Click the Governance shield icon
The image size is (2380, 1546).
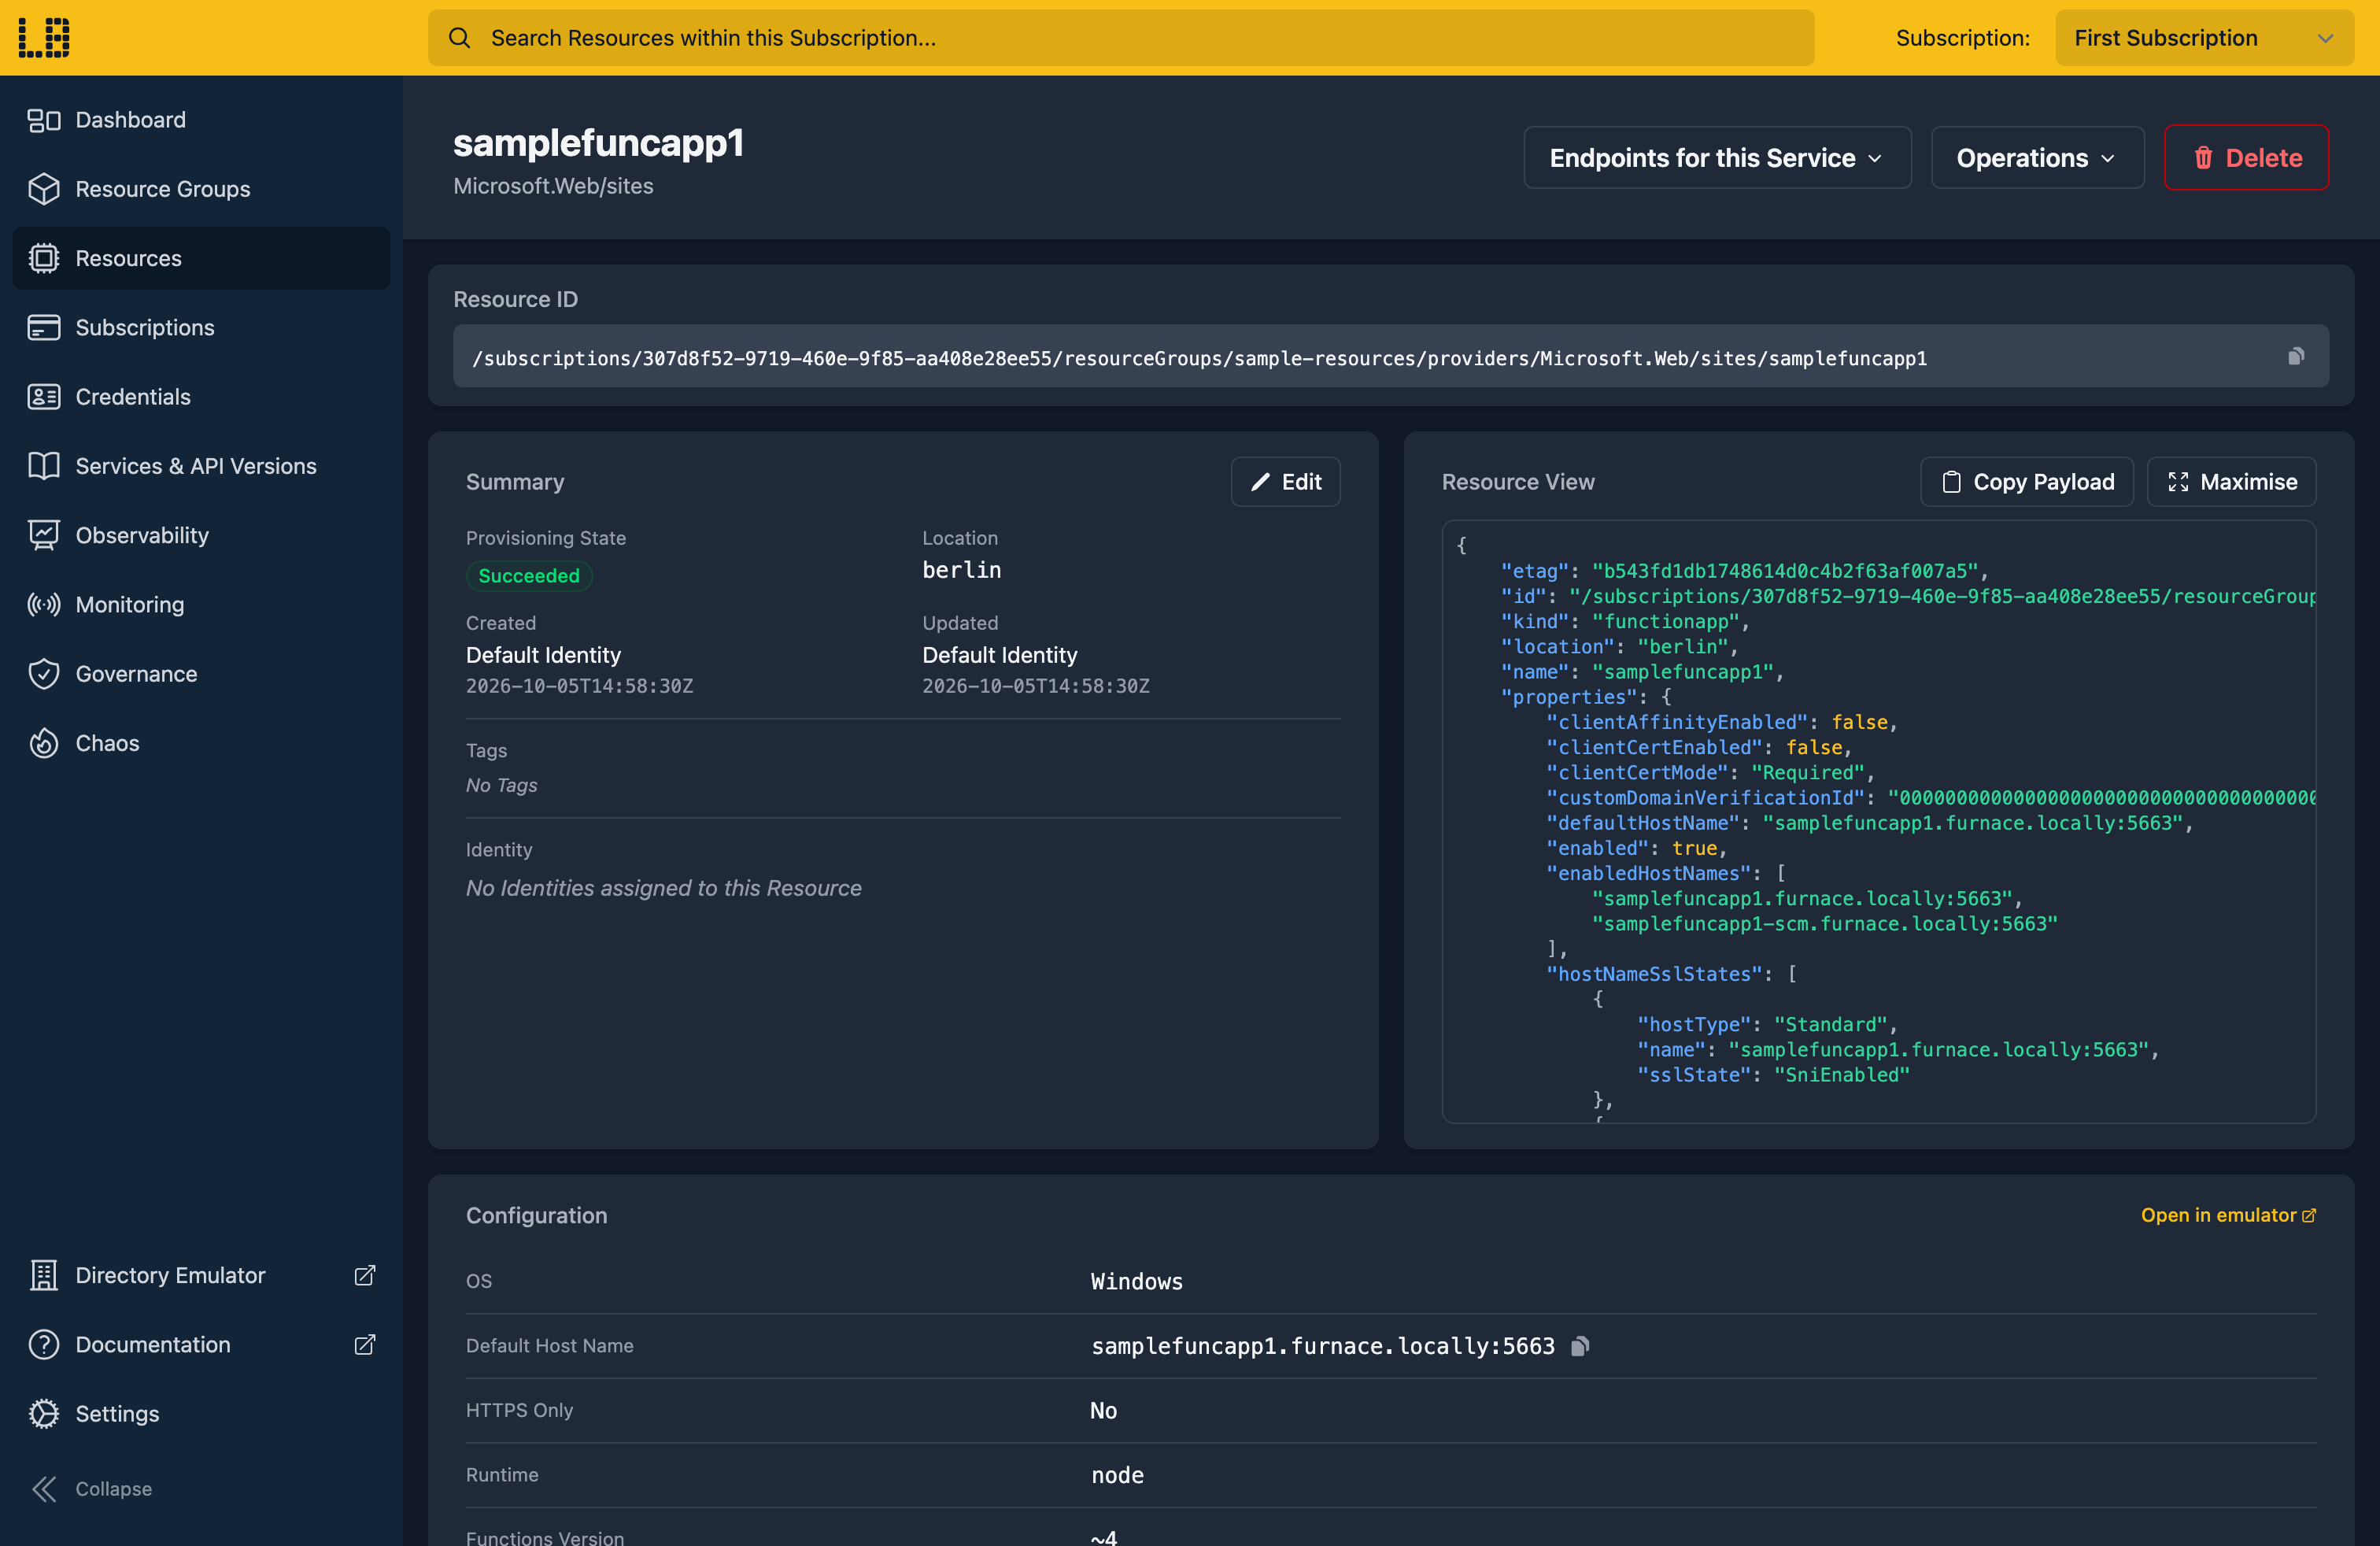click(44, 674)
